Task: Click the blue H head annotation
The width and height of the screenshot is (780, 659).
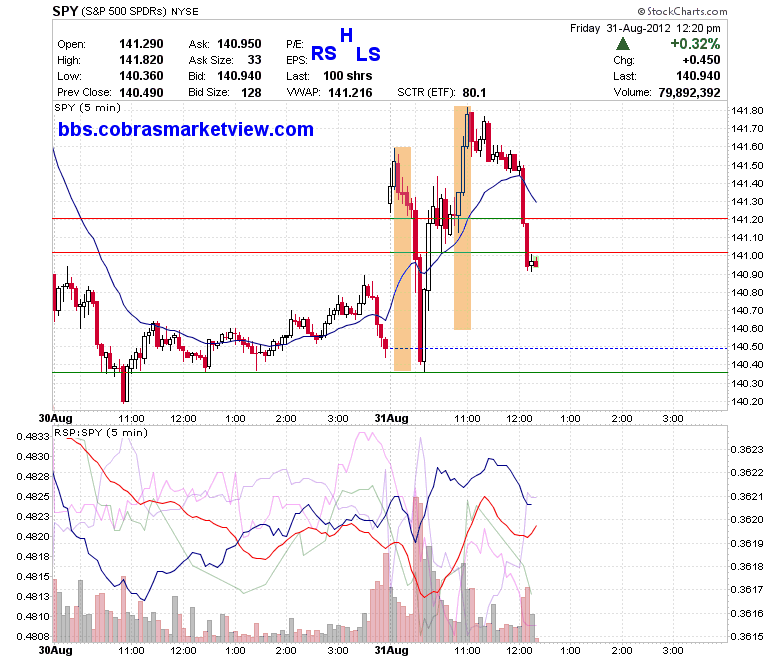Action: pyautogui.click(x=346, y=35)
